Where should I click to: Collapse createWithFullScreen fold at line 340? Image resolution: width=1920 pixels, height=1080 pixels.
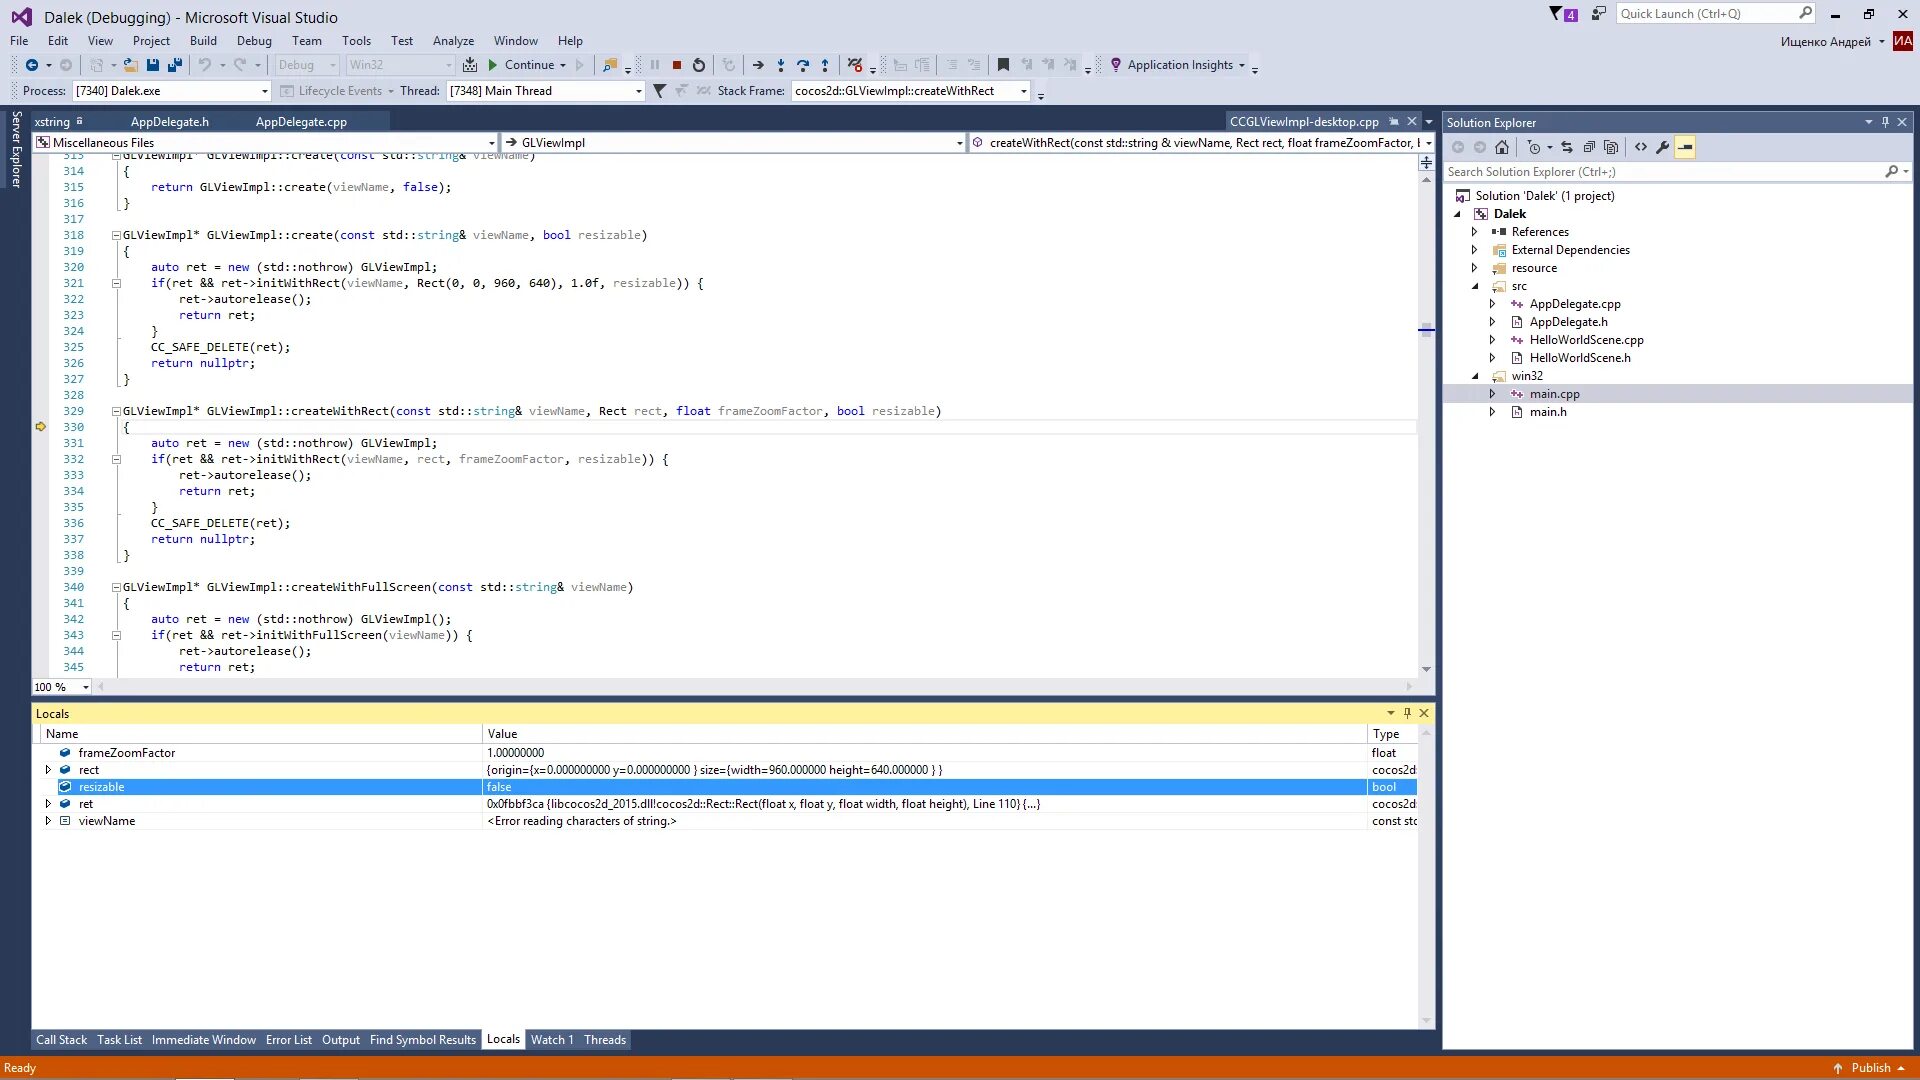click(x=116, y=588)
